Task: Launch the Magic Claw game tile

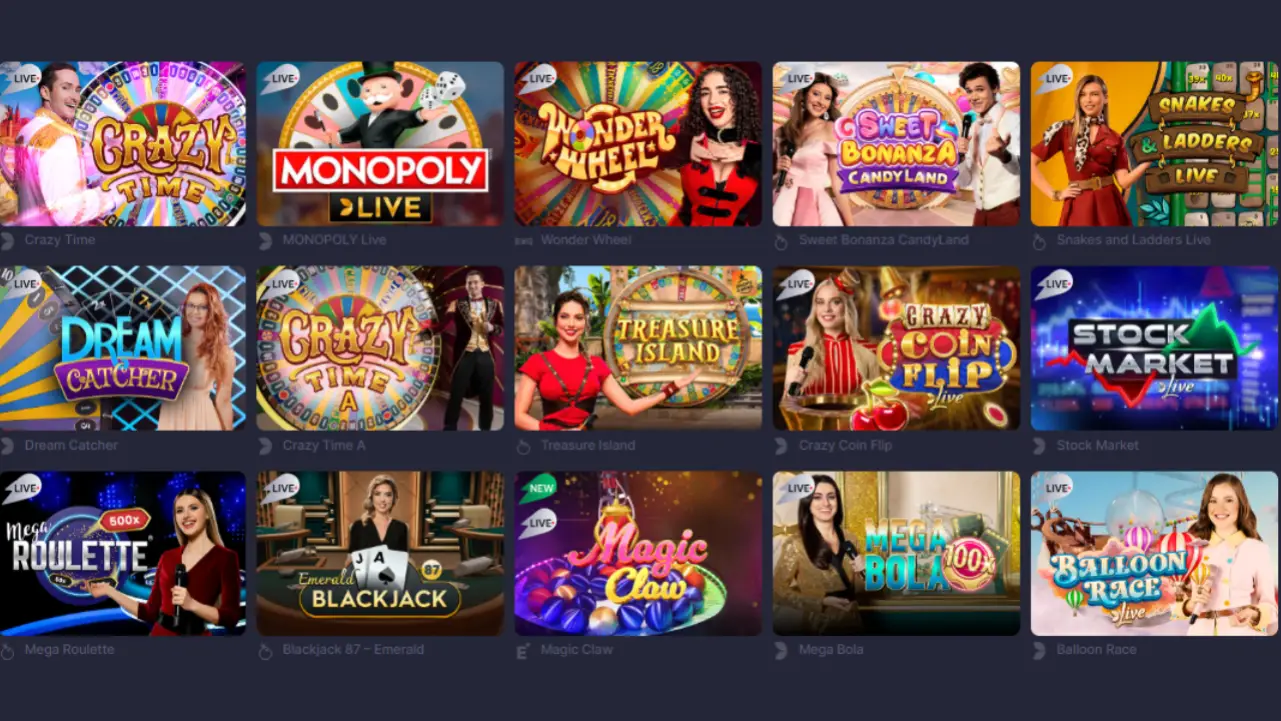Action: (638, 553)
